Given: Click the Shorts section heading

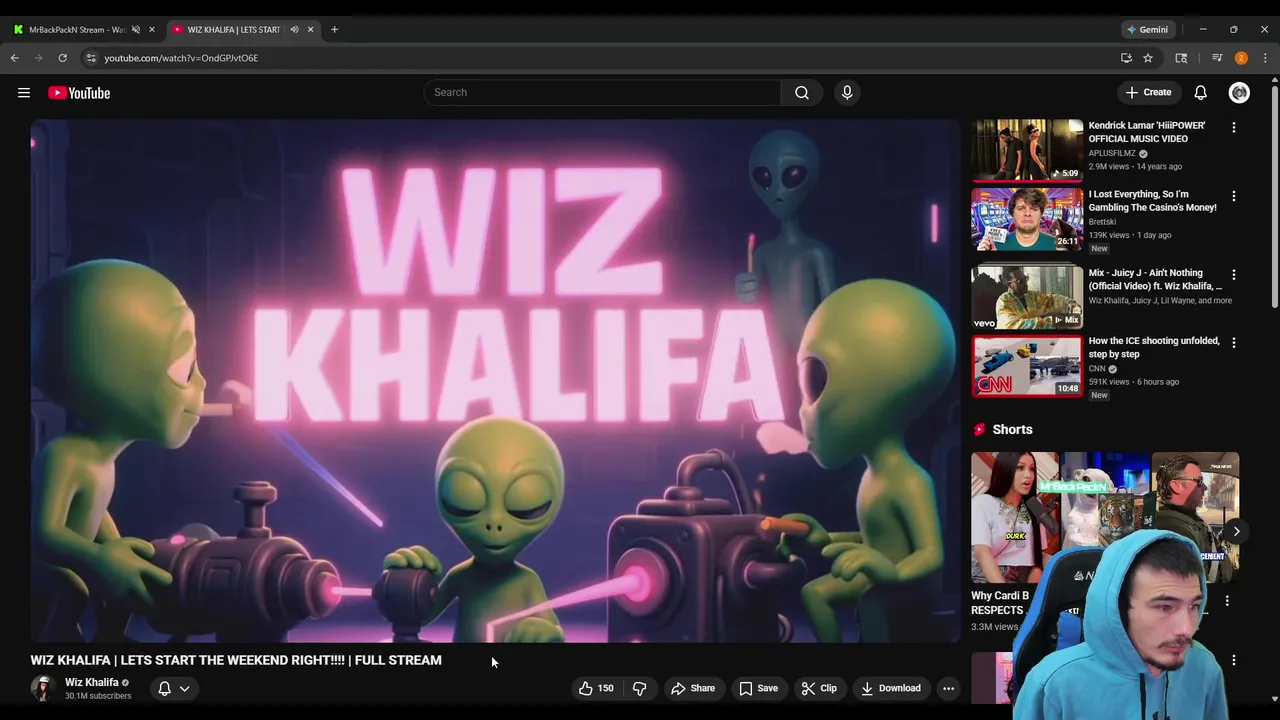Looking at the screenshot, I should coord(1012,429).
